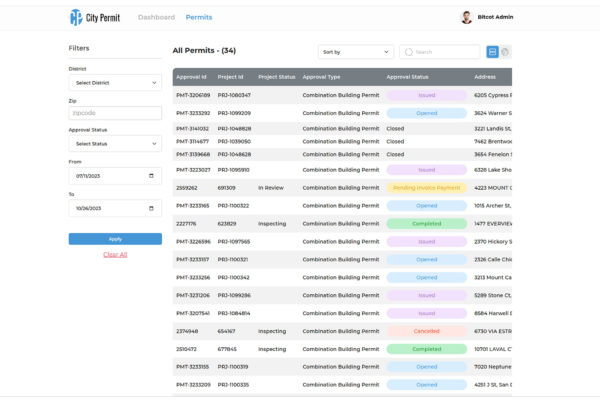This screenshot has height=403, width=600.
Task: Switch to the map view icon
Action: [x=506, y=51]
